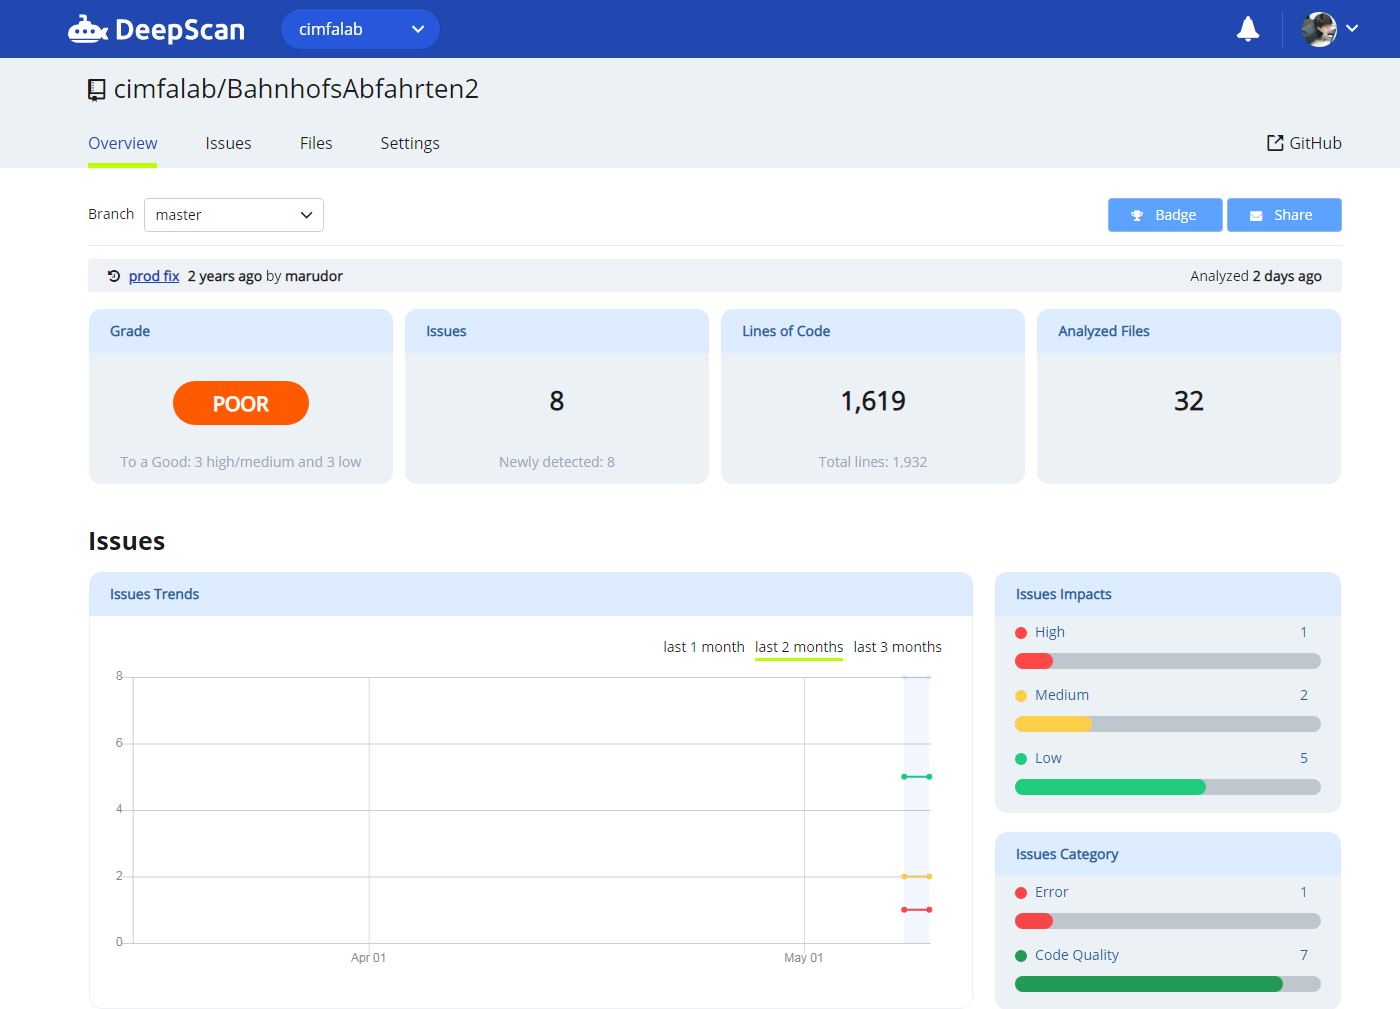Open the notifications bell
The image size is (1400, 1009).
click(1248, 29)
